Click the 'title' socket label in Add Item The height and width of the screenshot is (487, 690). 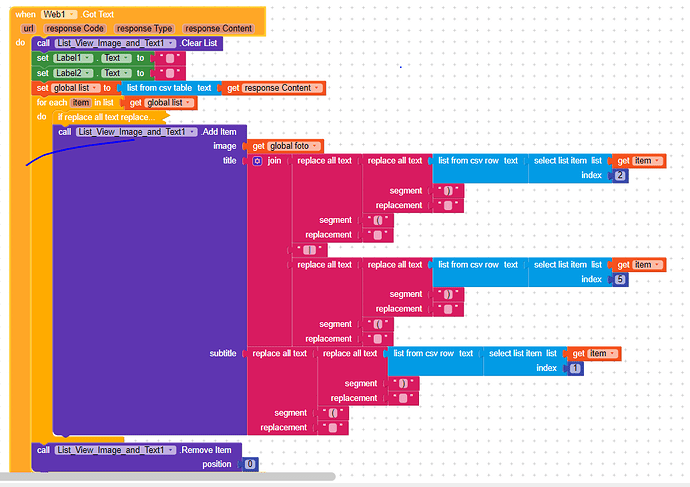coord(229,161)
